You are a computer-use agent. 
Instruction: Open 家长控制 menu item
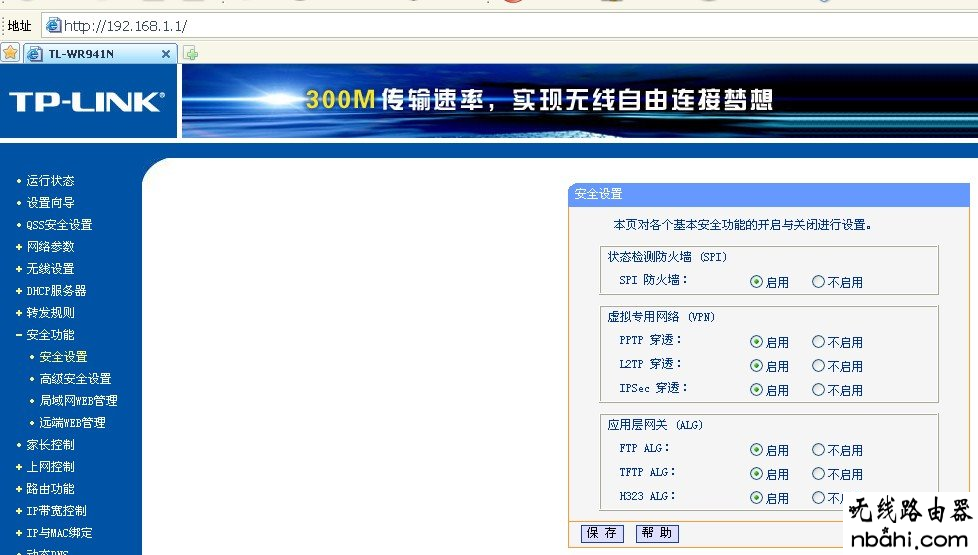[x=50, y=445]
